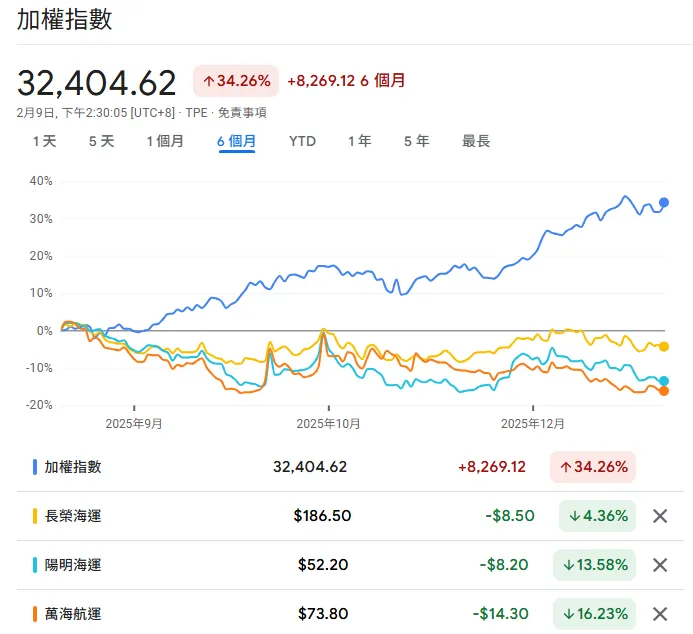Click the $73.80 price value
Viewport: 693px width, 634px height.
pos(323,614)
